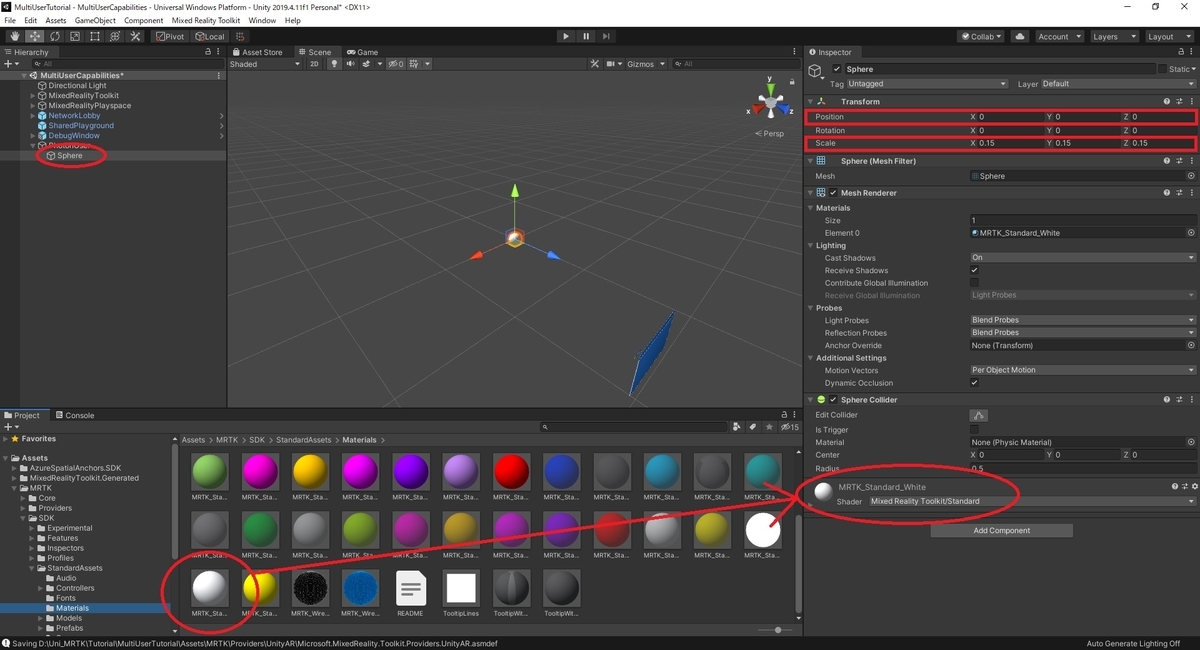The height and width of the screenshot is (650, 1200).
Task: Click the Position Y field
Action: 1087,117
